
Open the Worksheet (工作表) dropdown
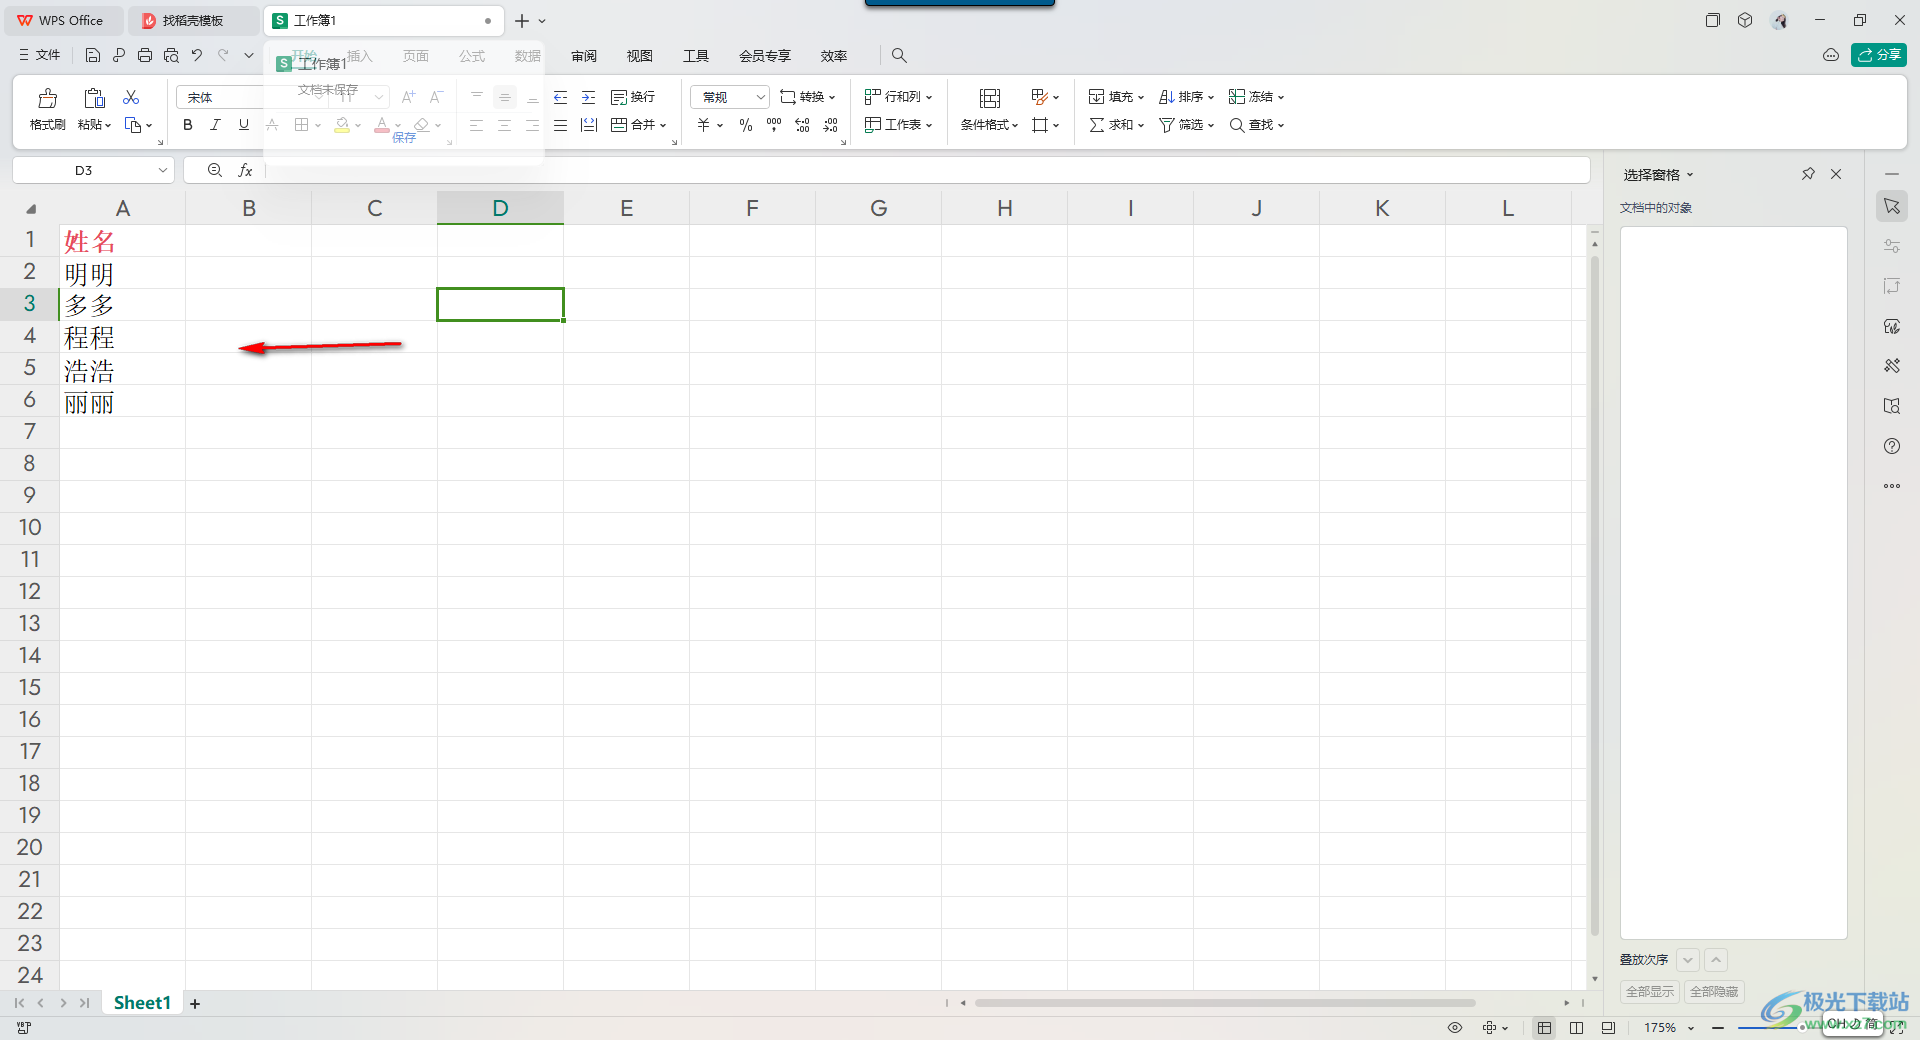[898, 125]
